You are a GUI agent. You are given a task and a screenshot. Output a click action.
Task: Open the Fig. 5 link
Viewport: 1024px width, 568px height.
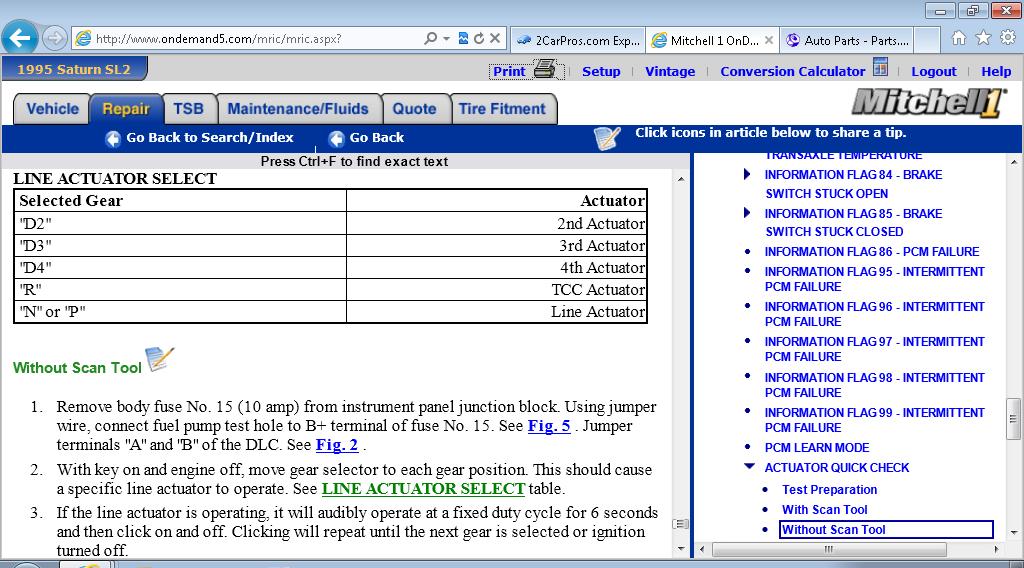[x=549, y=426]
